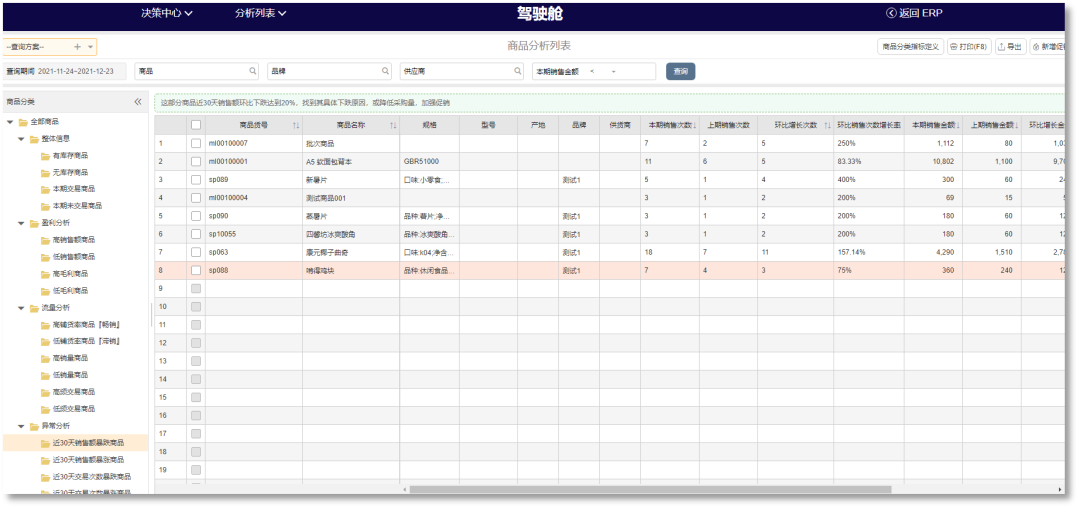This screenshot has width=1080, height=508.
Task: Click the sort icon on 商品货号 column
Action: [295, 125]
